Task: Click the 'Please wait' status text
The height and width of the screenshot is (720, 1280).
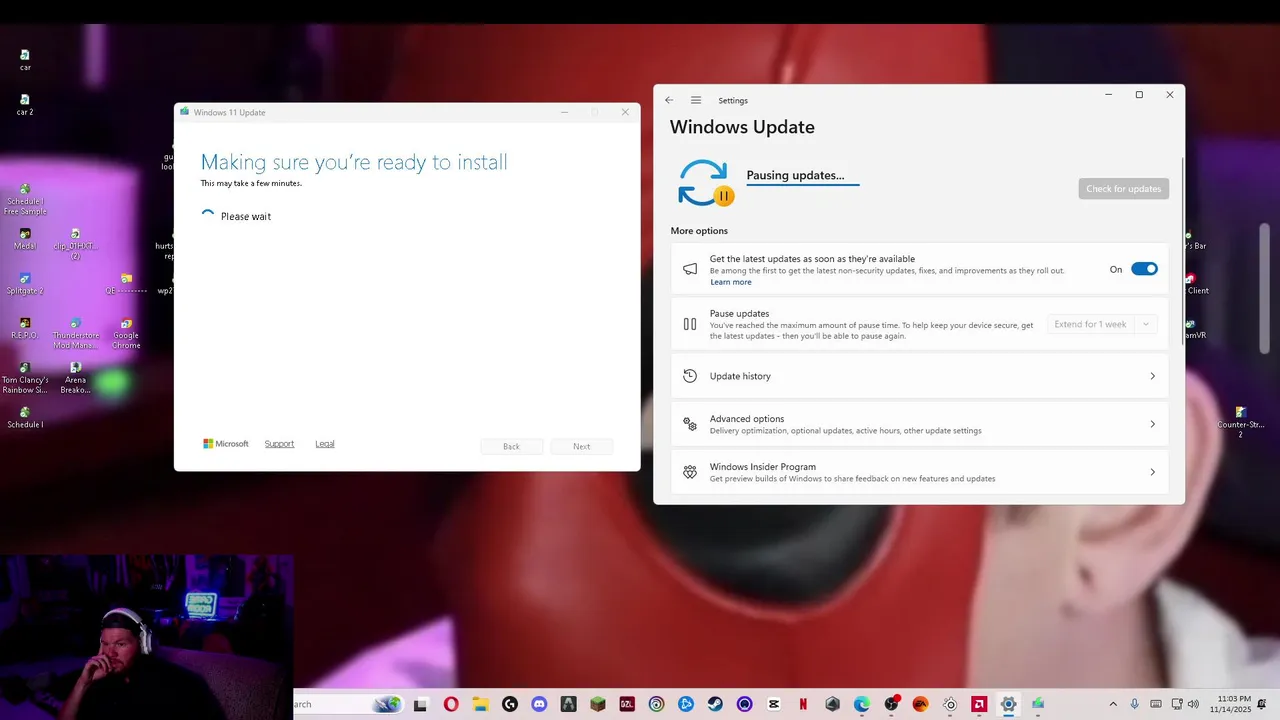Action: tap(246, 216)
